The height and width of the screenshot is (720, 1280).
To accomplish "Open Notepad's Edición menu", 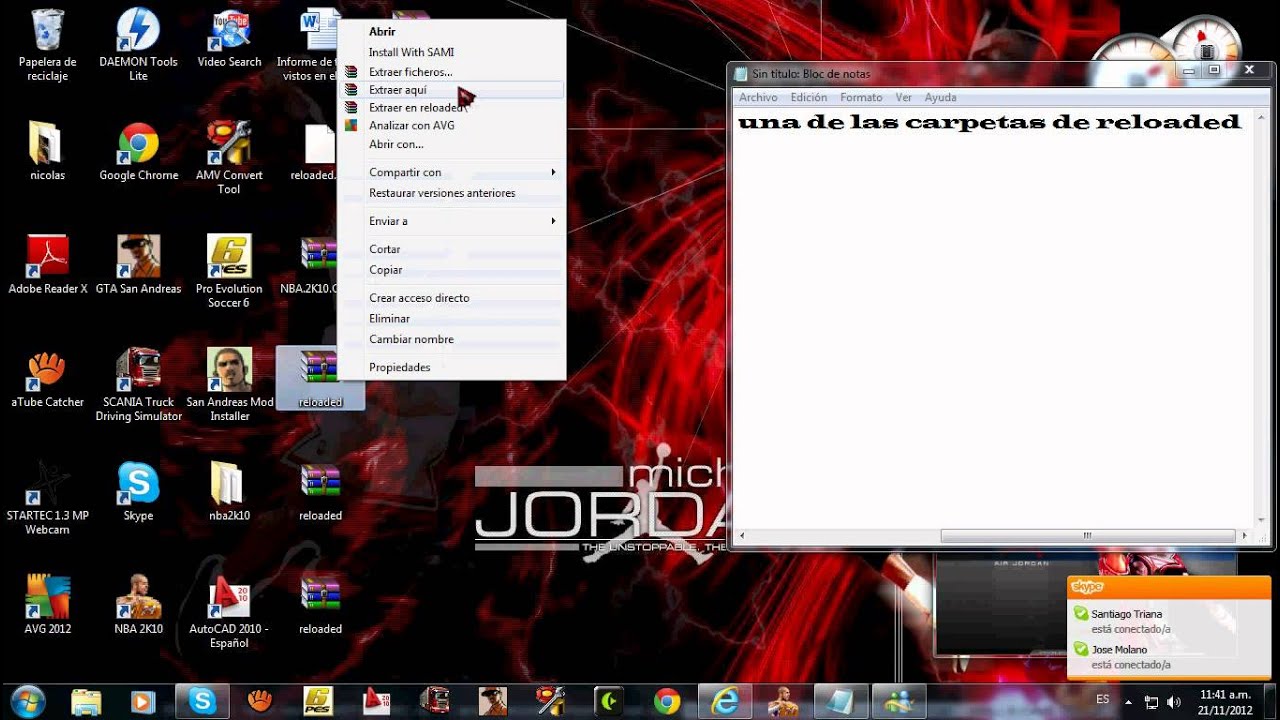I will [808, 97].
